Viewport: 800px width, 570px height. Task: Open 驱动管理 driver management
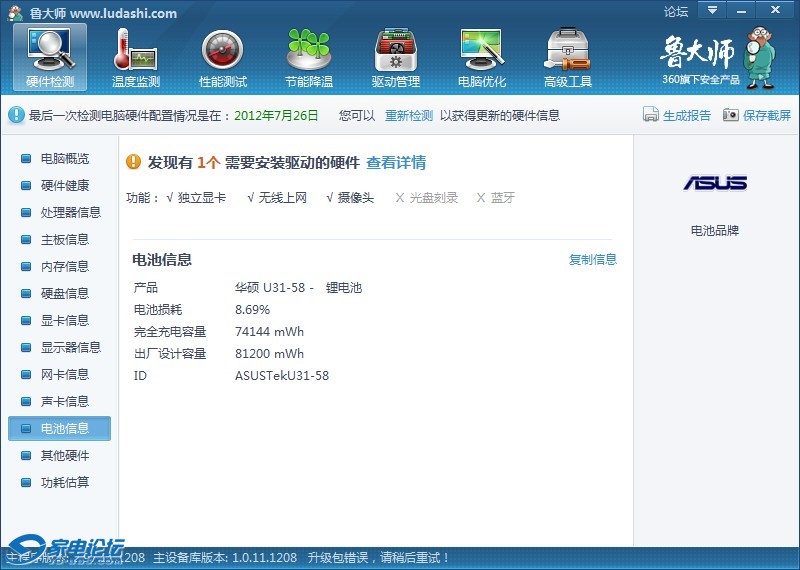395,58
